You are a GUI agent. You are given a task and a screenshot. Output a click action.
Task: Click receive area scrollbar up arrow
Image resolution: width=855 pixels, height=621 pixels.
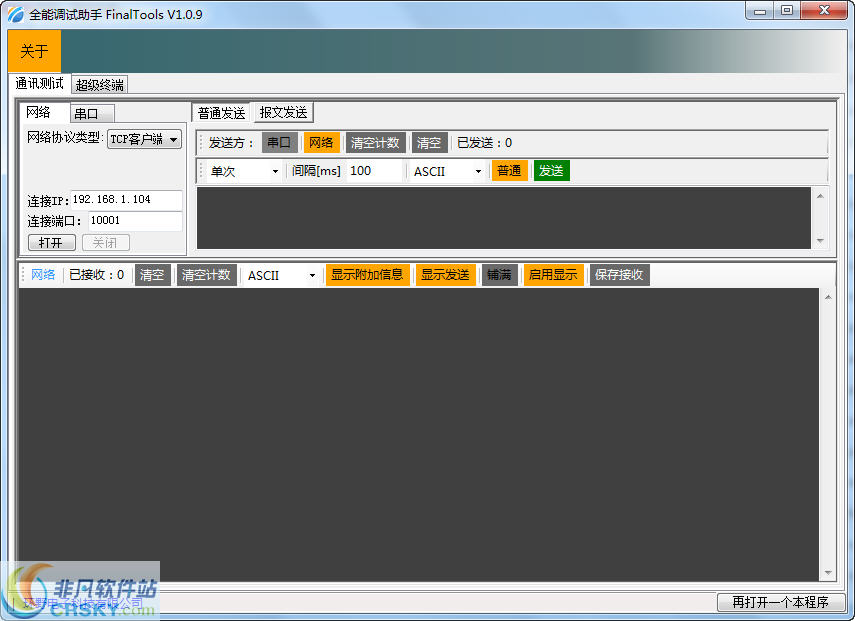click(828, 297)
